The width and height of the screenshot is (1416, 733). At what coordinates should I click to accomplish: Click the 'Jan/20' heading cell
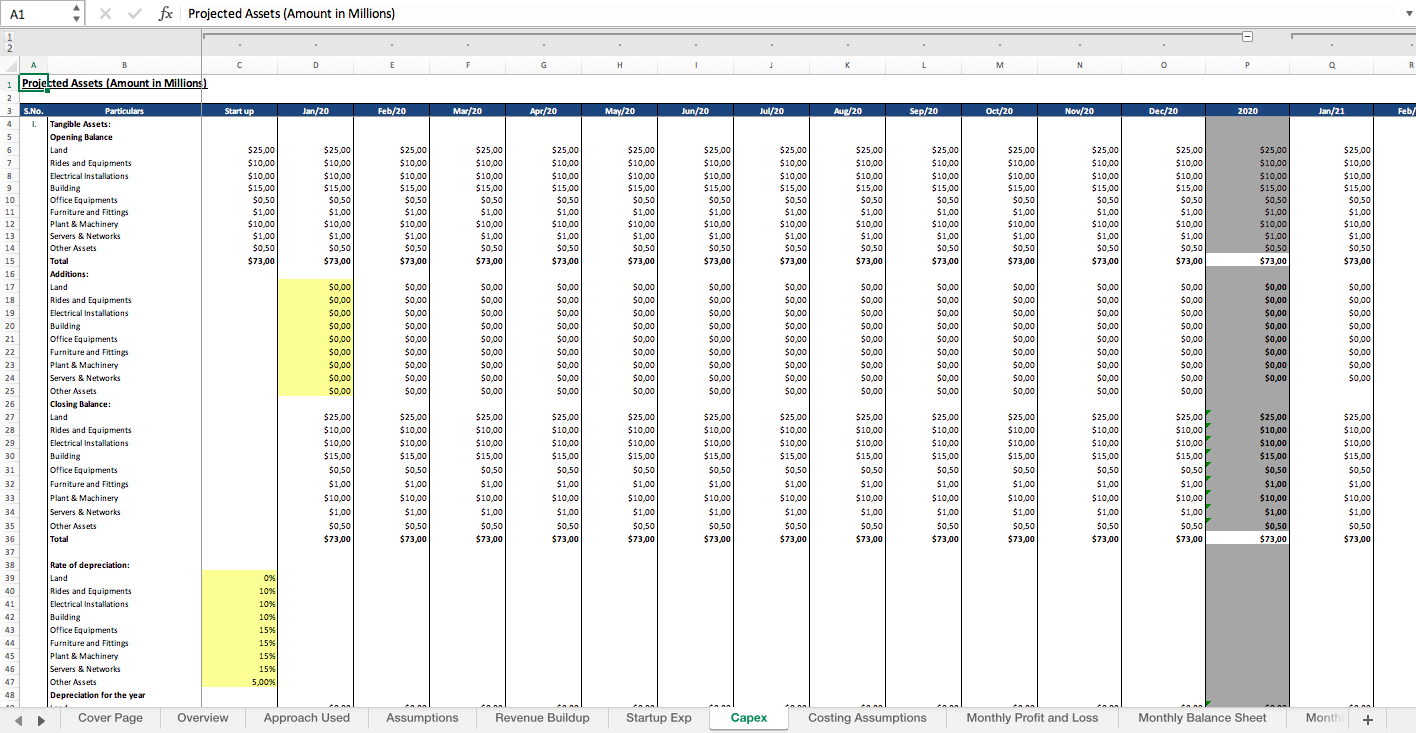pos(315,111)
